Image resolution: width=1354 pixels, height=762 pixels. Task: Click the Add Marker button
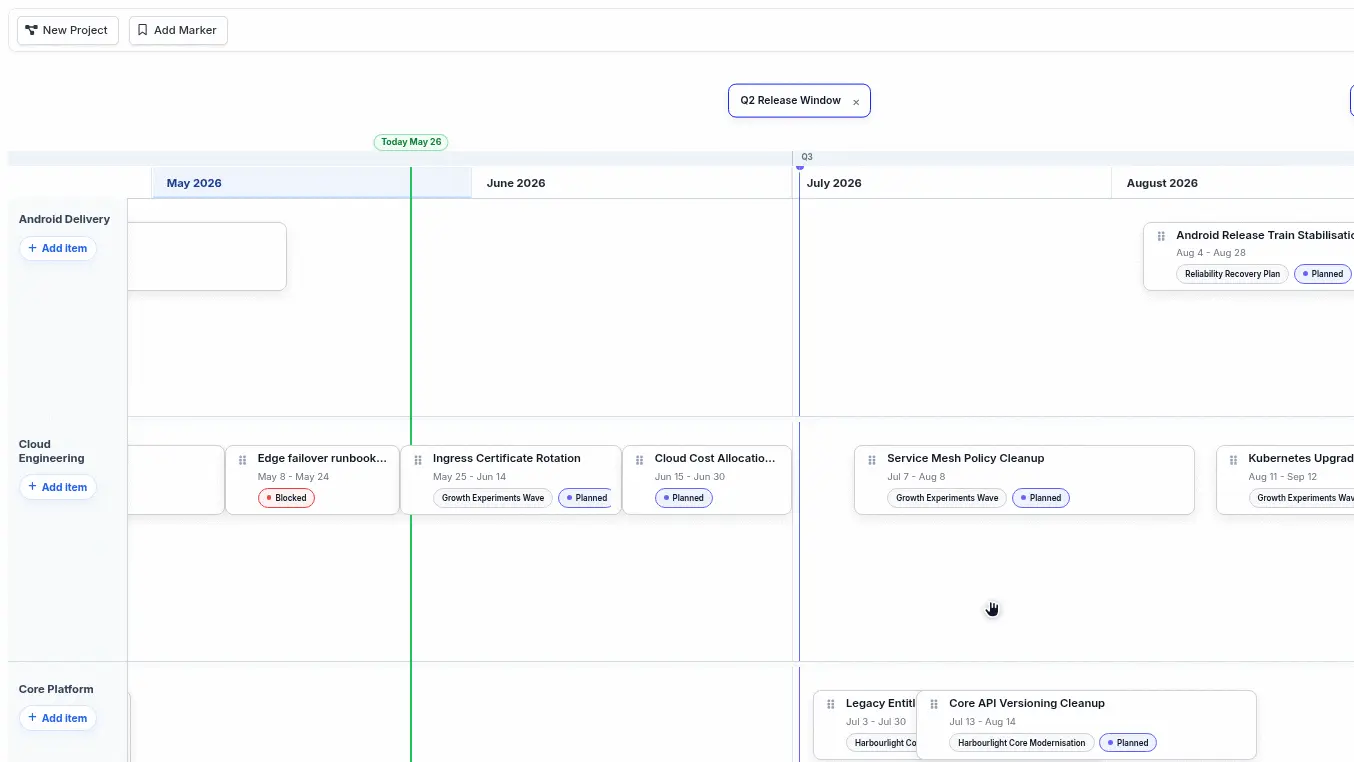[x=178, y=30]
